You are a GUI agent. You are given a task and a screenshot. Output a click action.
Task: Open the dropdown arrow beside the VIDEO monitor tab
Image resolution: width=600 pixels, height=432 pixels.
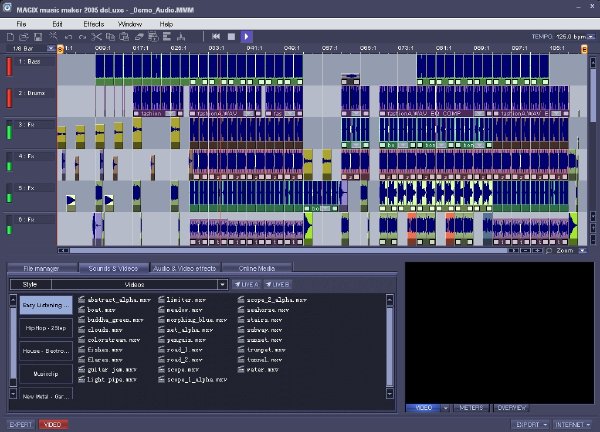(445, 408)
